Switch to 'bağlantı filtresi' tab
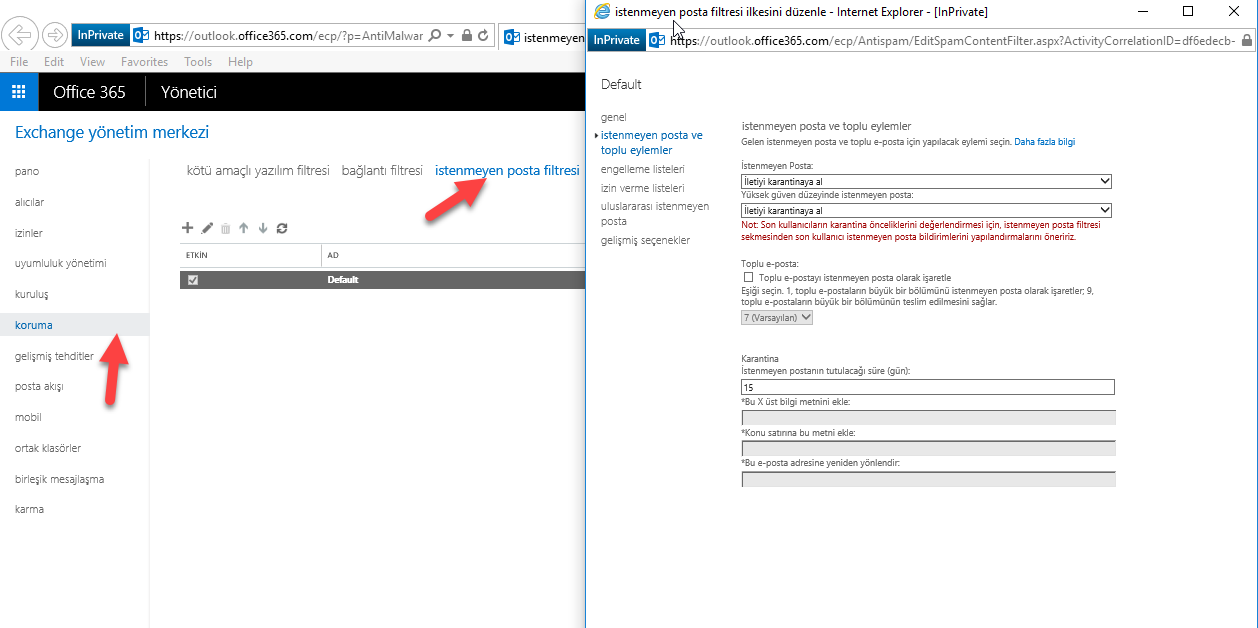 382,171
